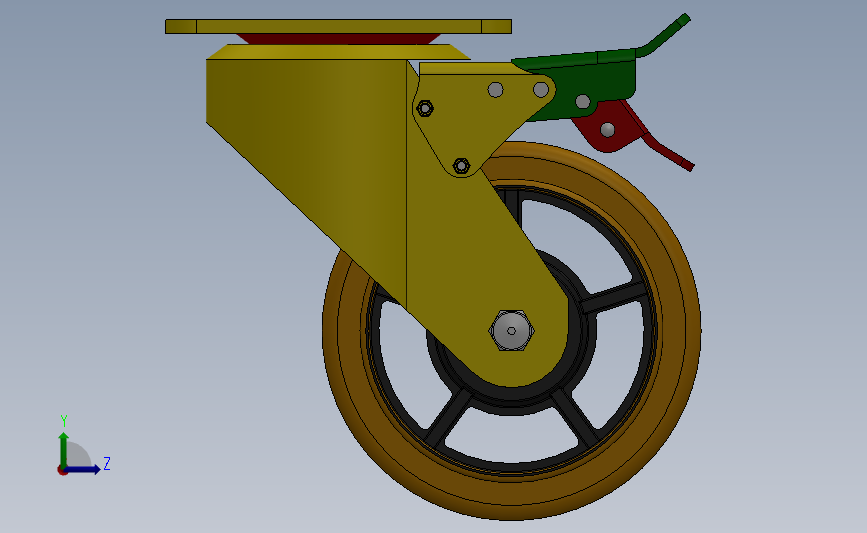Select the right gray rivet at the bracket corner
The width and height of the screenshot is (867, 533).
(x=541, y=90)
